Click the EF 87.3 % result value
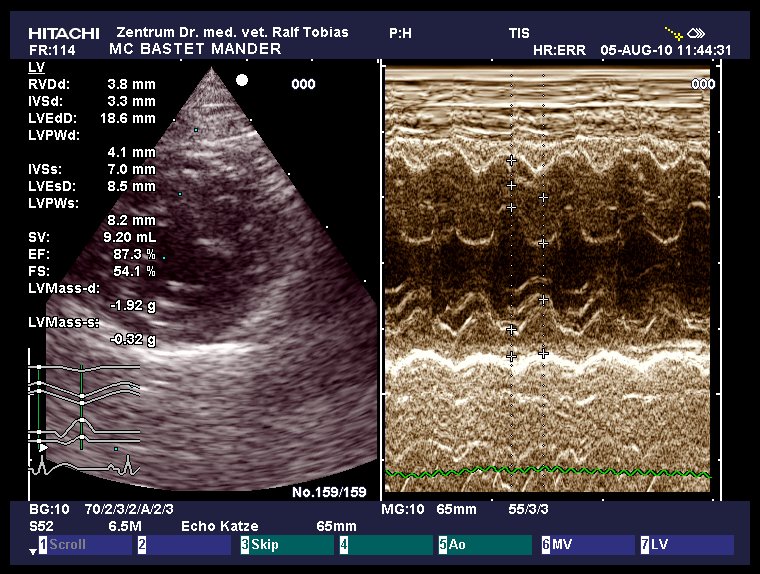Image resolution: width=760 pixels, height=574 pixels. point(135,255)
